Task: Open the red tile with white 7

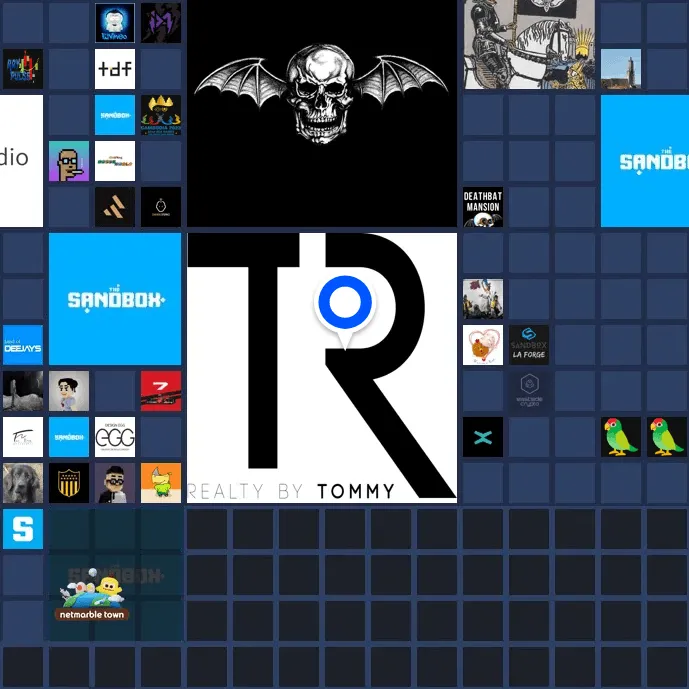Action: [x=161, y=391]
